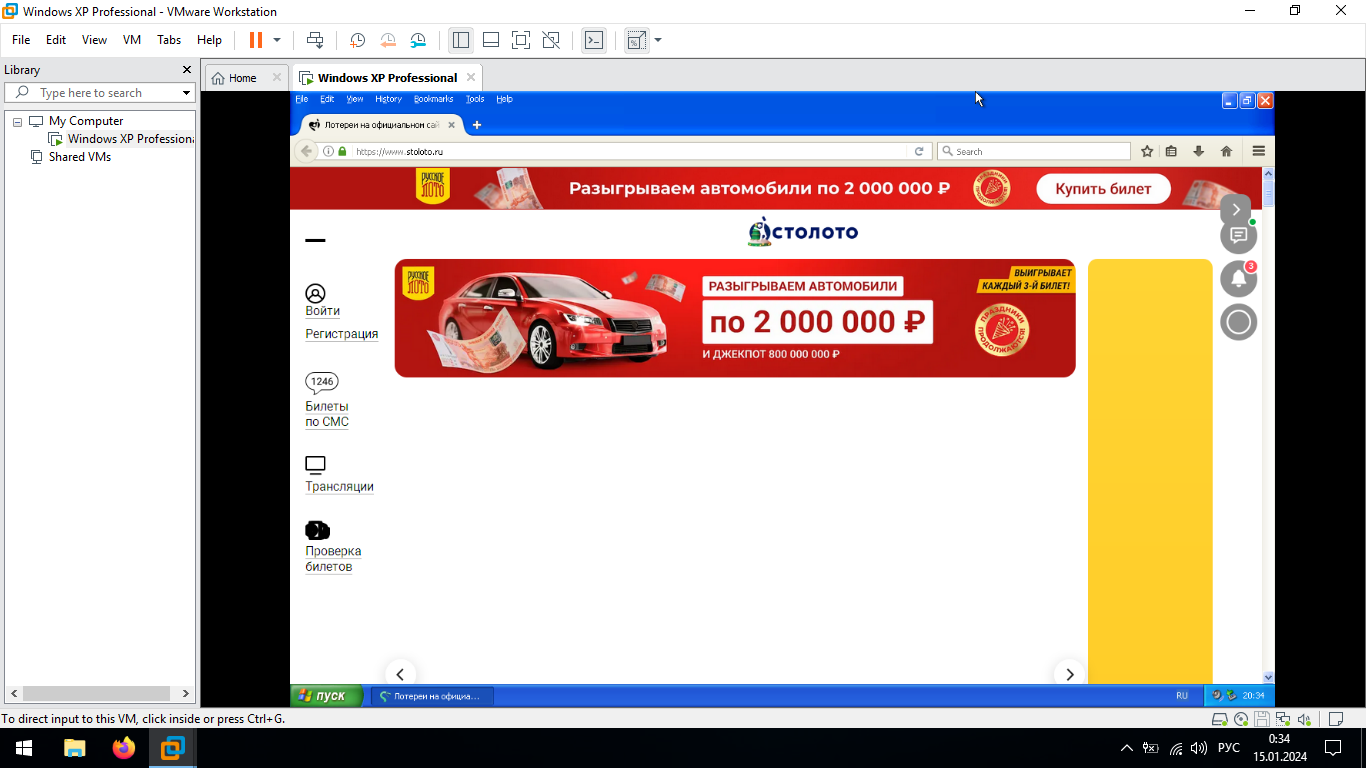This screenshot has height=768, width=1366.
Task: Click the library search field
Action: [x=100, y=93]
